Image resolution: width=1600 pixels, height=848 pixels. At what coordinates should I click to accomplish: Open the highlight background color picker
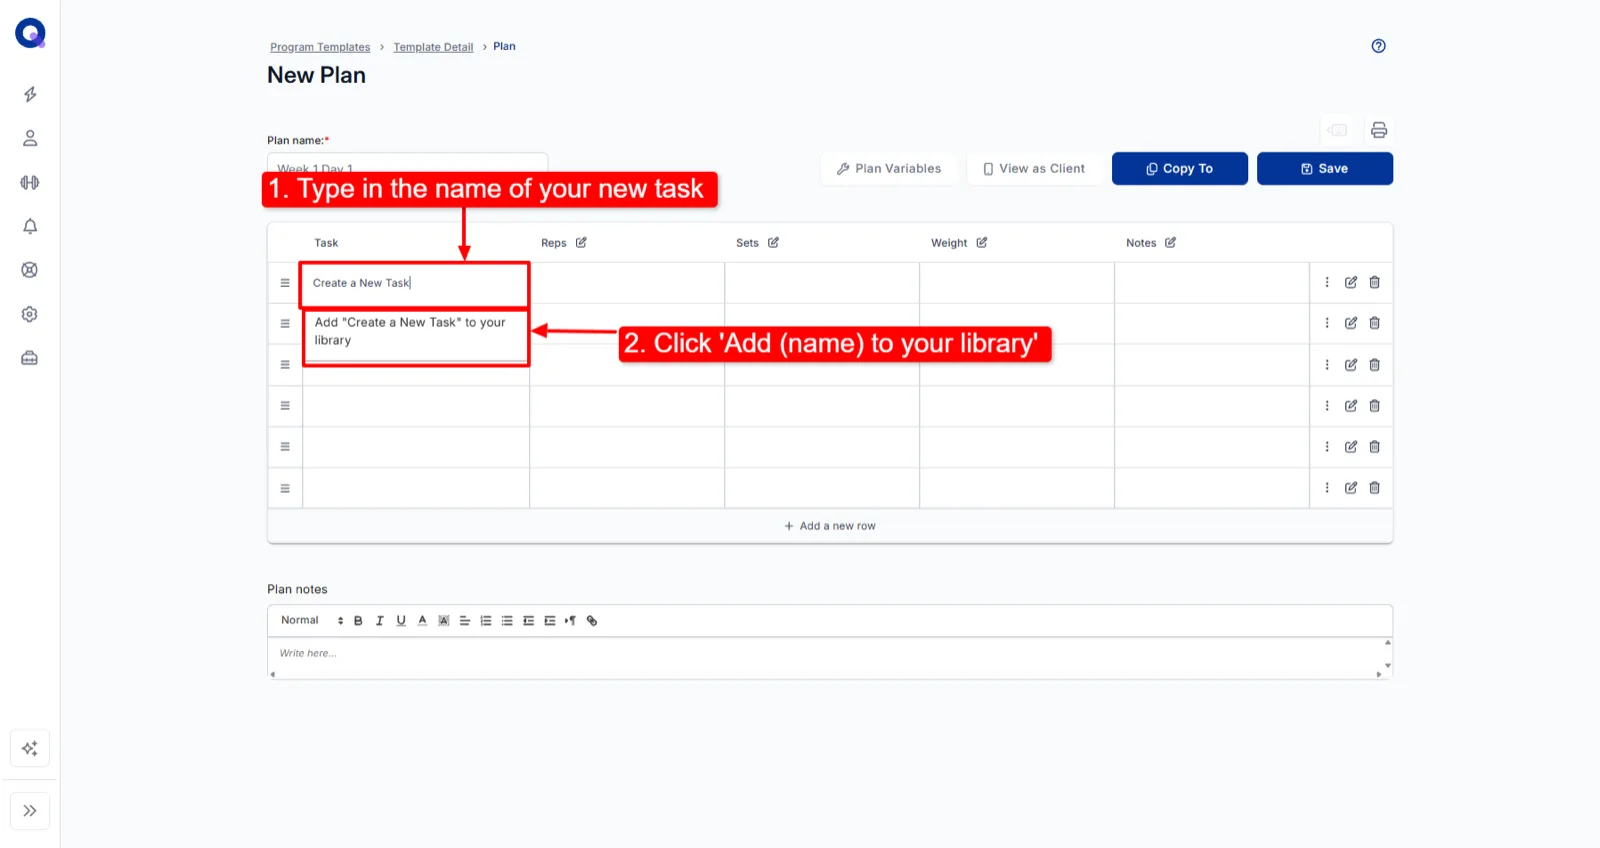444,621
